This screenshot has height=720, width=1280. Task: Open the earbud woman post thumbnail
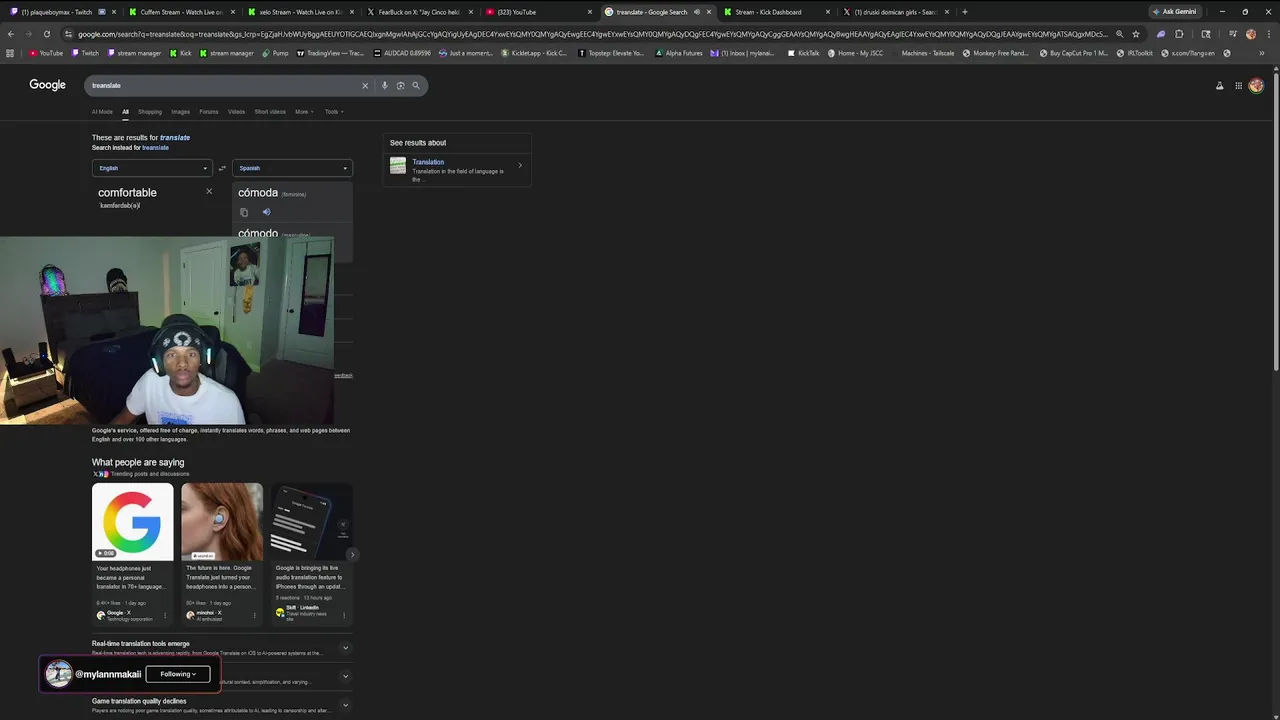click(x=222, y=522)
